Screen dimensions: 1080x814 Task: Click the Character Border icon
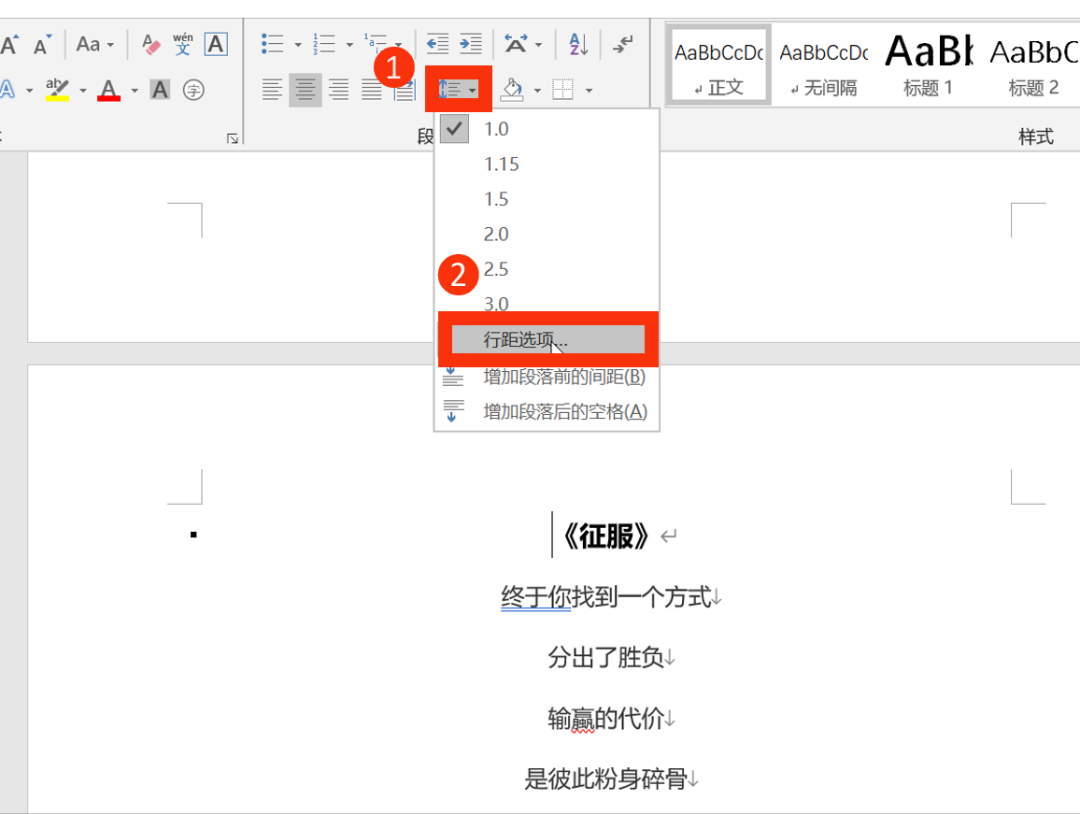[216, 45]
